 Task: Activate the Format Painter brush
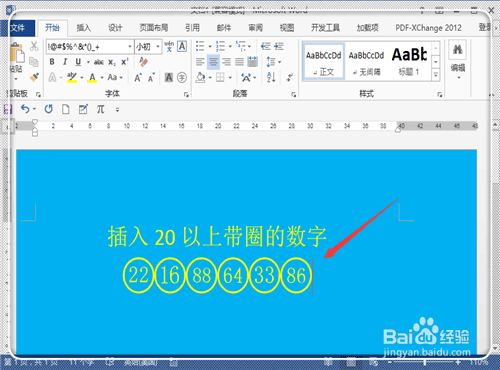(34, 77)
